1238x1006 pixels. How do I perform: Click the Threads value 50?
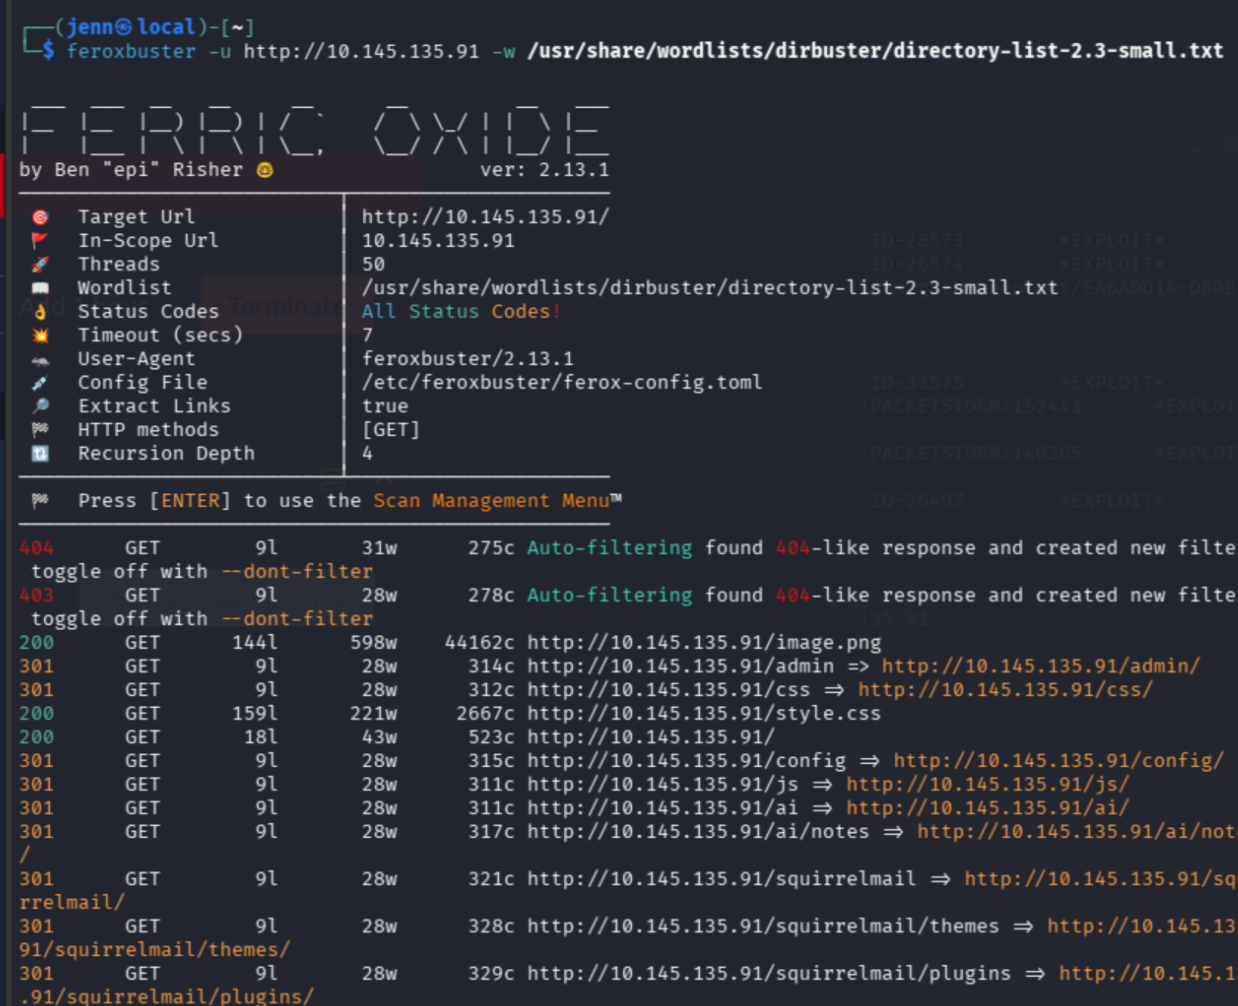click(373, 264)
